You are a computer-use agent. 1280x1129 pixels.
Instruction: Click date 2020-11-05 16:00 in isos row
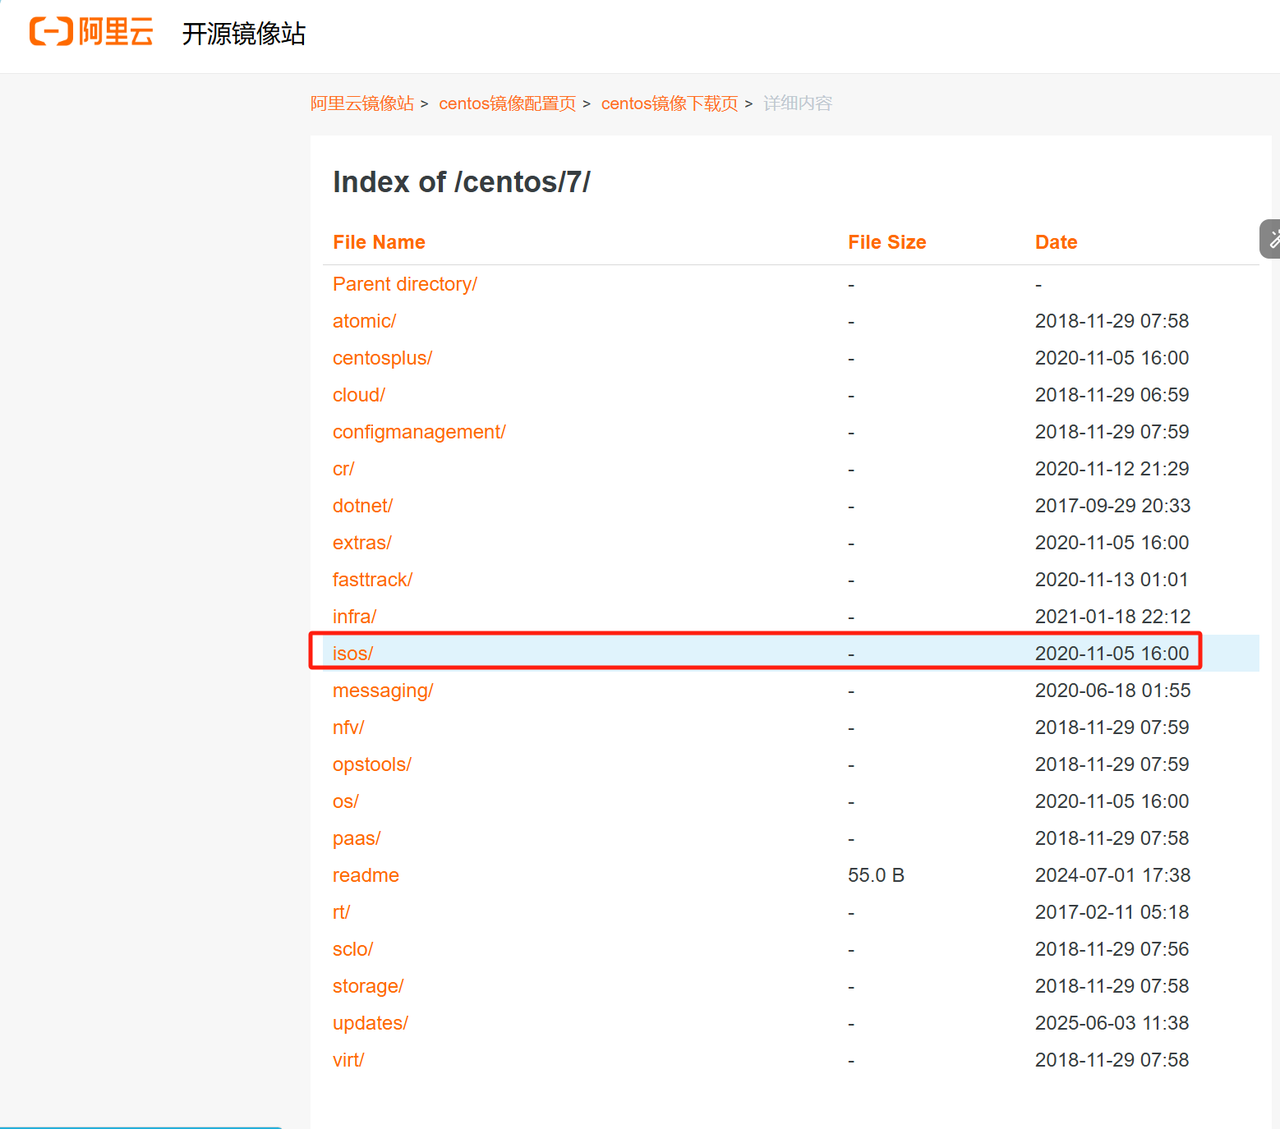click(1112, 654)
